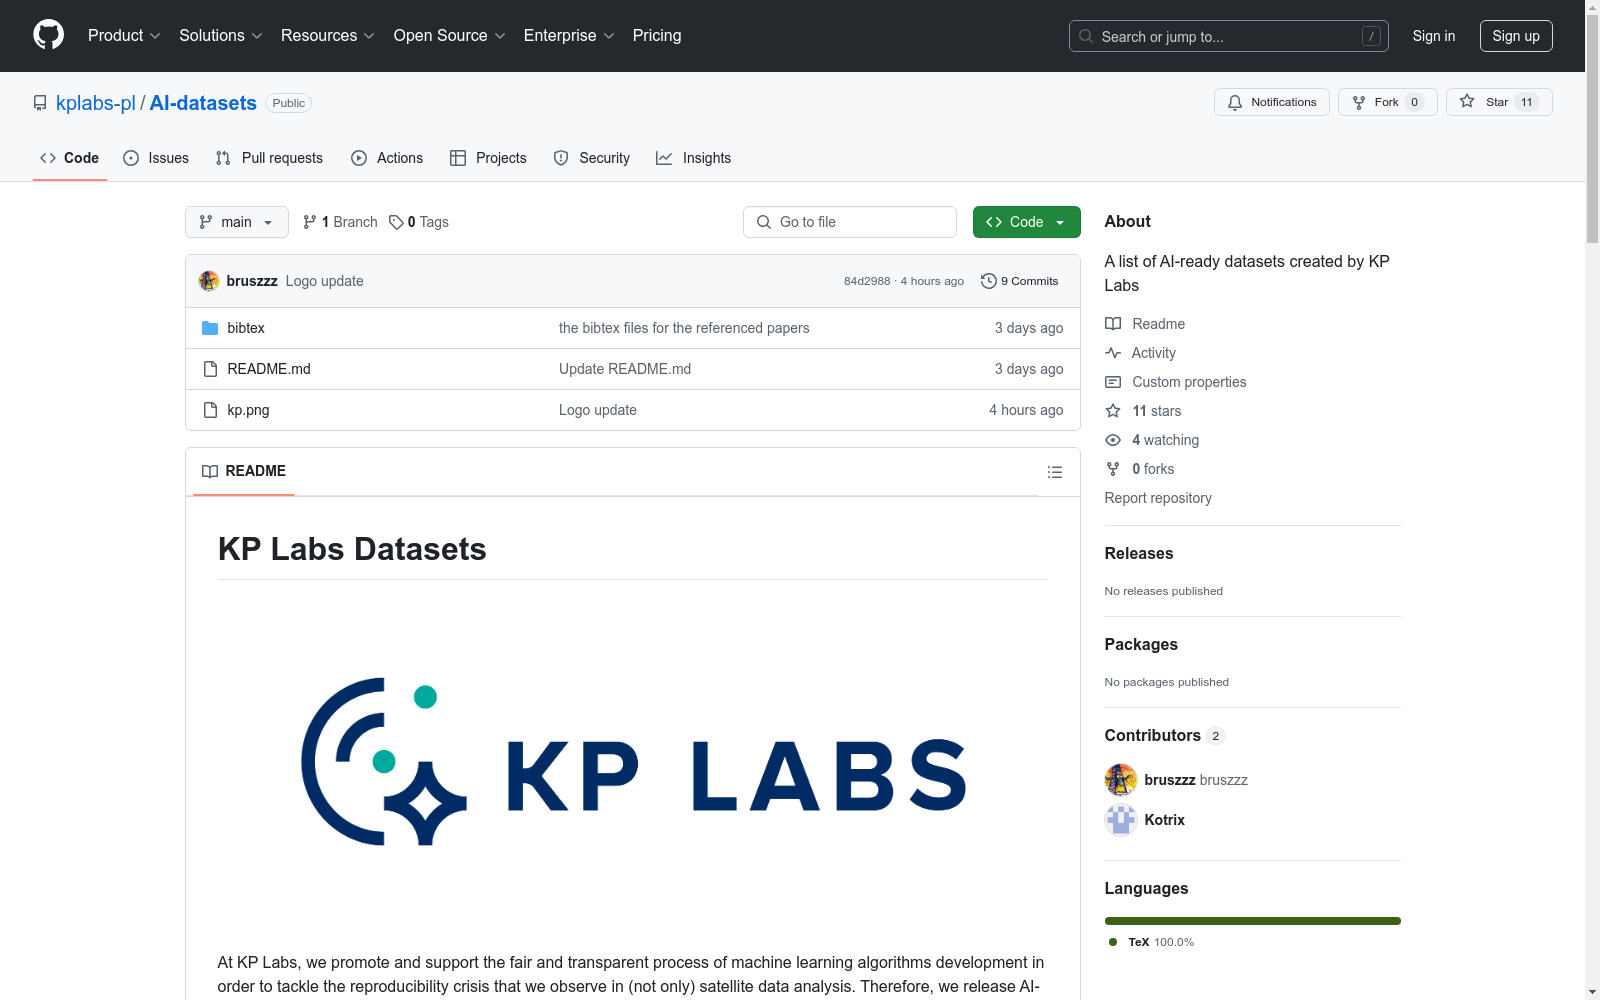This screenshot has width=1600, height=1000.
Task: Click the Star count badge showing 11
Action: (x=1527, y=102)
